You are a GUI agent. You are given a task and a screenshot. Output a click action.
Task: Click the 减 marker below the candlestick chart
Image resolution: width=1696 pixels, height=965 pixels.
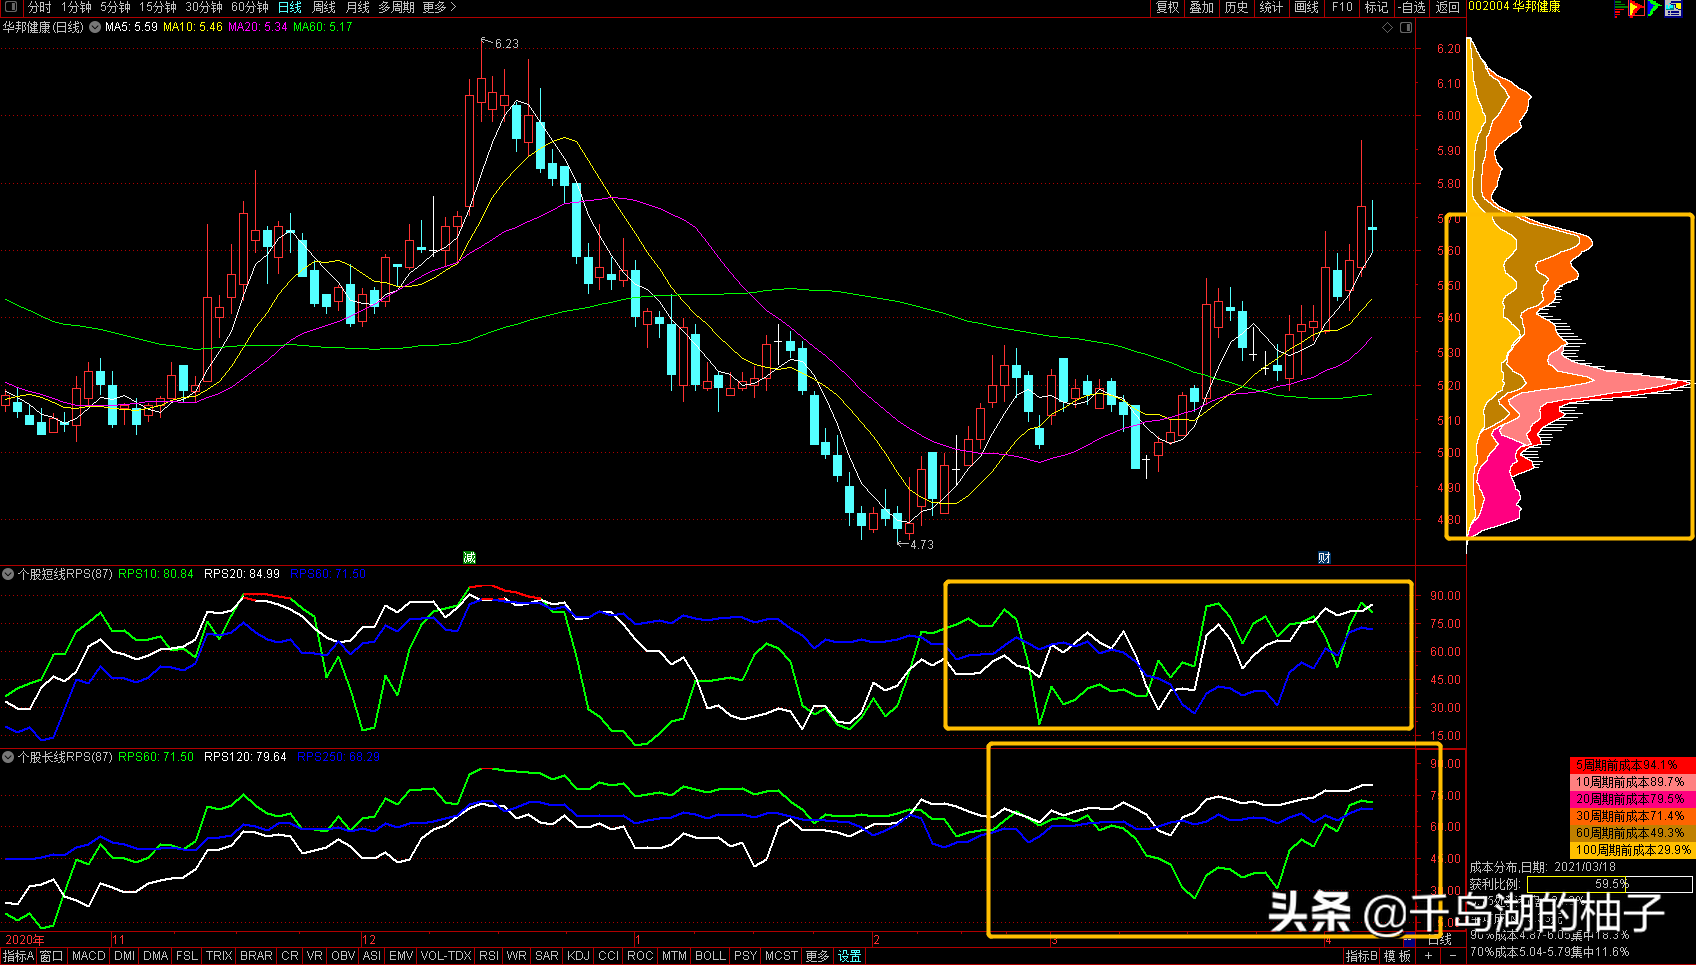tap(469, 557)
